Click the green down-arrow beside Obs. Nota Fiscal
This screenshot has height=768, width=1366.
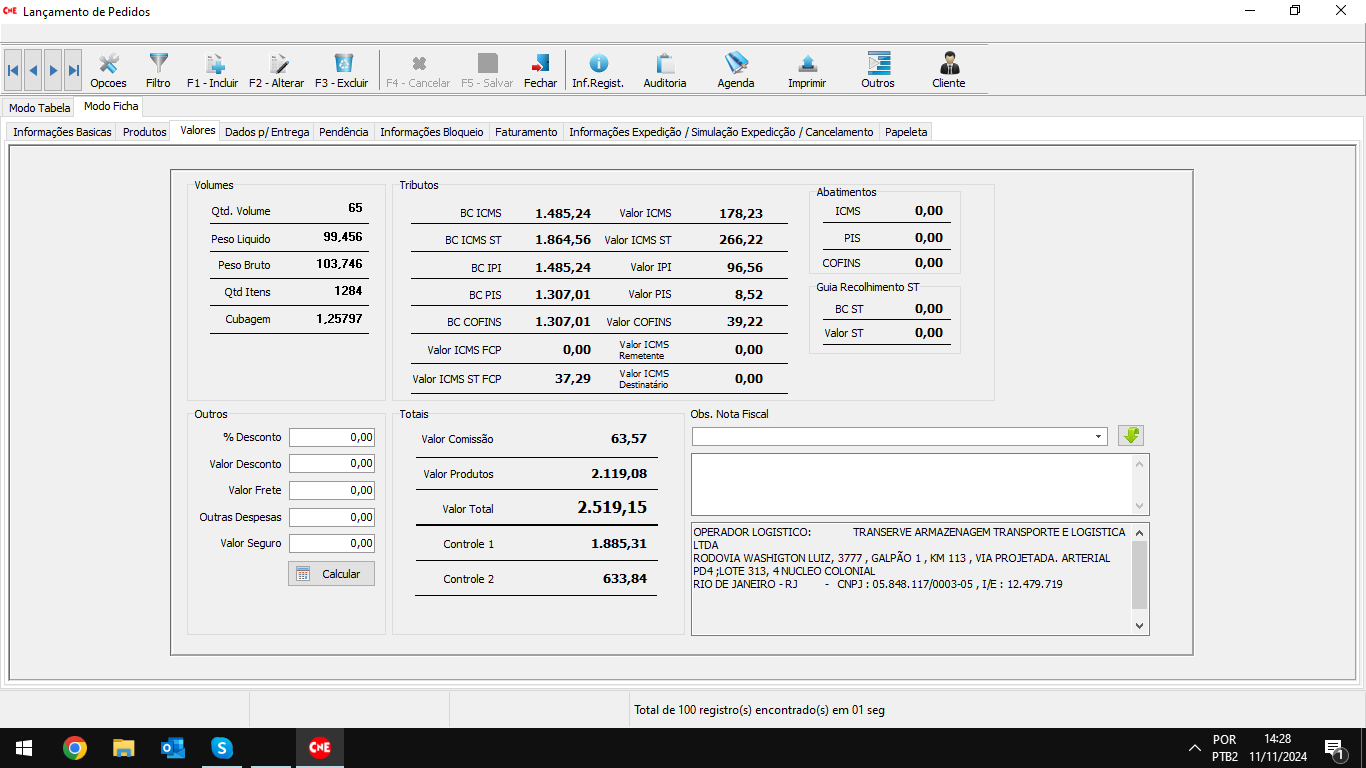[1131, 436]
